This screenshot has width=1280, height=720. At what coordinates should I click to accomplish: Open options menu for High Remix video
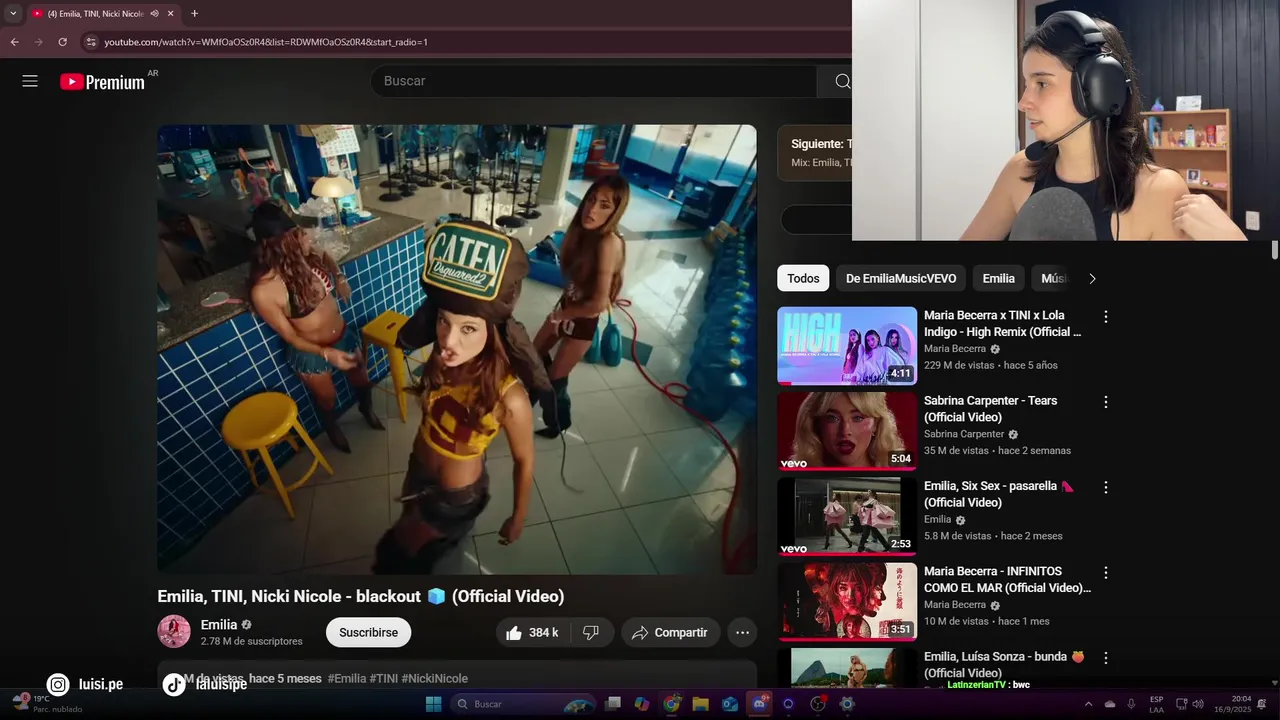1106,316
